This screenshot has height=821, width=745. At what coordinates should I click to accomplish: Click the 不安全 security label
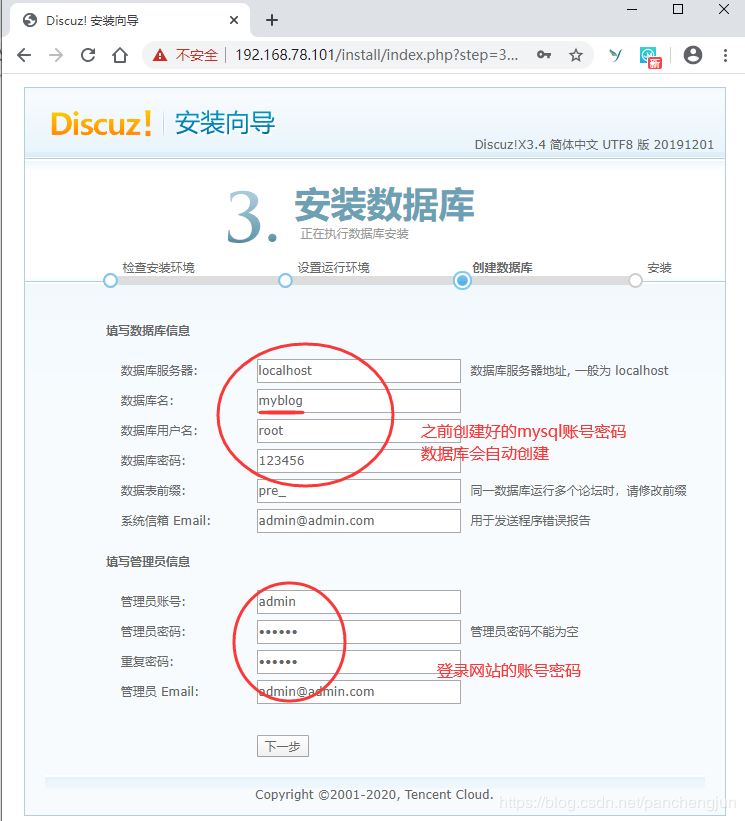(x=196, y=55)
